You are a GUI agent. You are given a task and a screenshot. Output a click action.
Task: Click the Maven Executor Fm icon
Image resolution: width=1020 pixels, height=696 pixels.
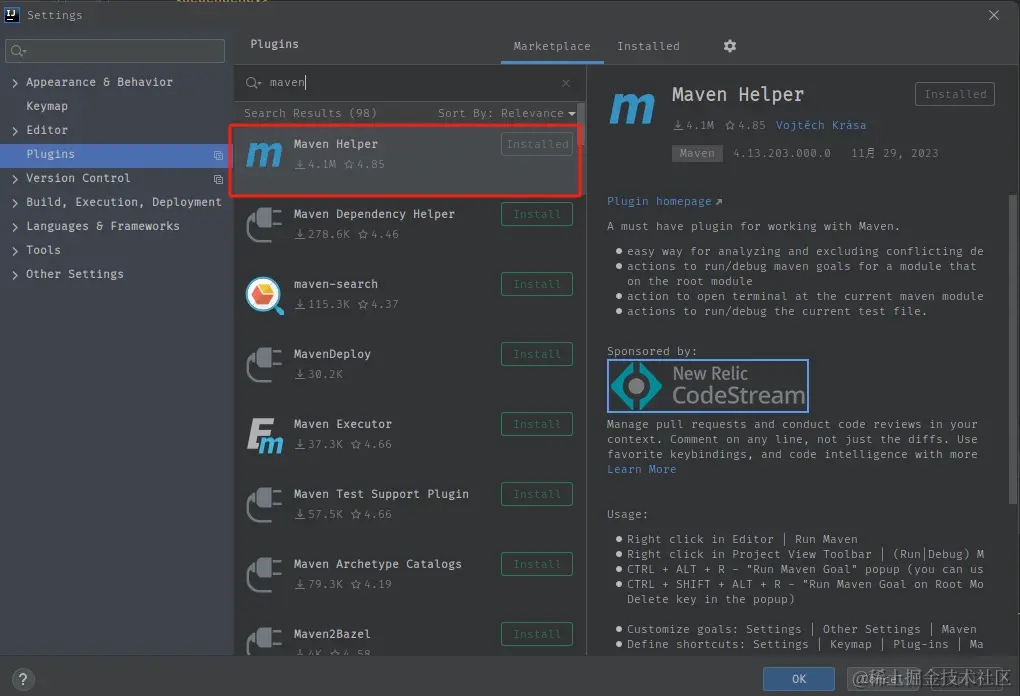click(x=264, y=435)
